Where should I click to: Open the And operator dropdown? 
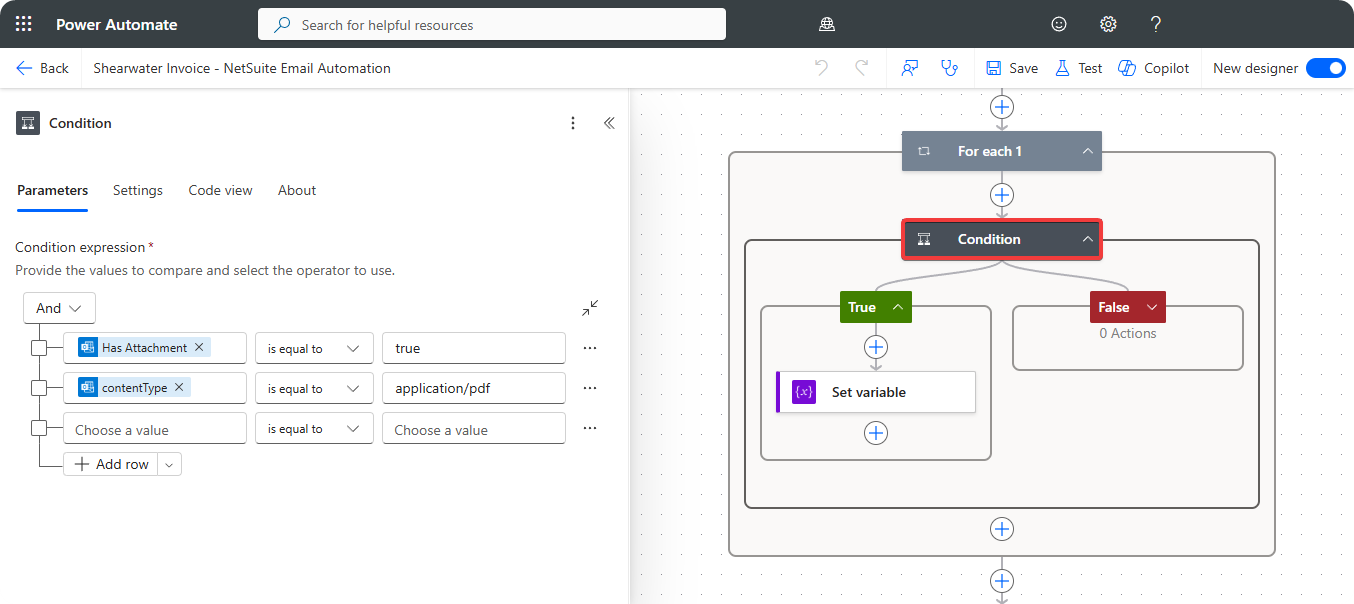[59, 308]
